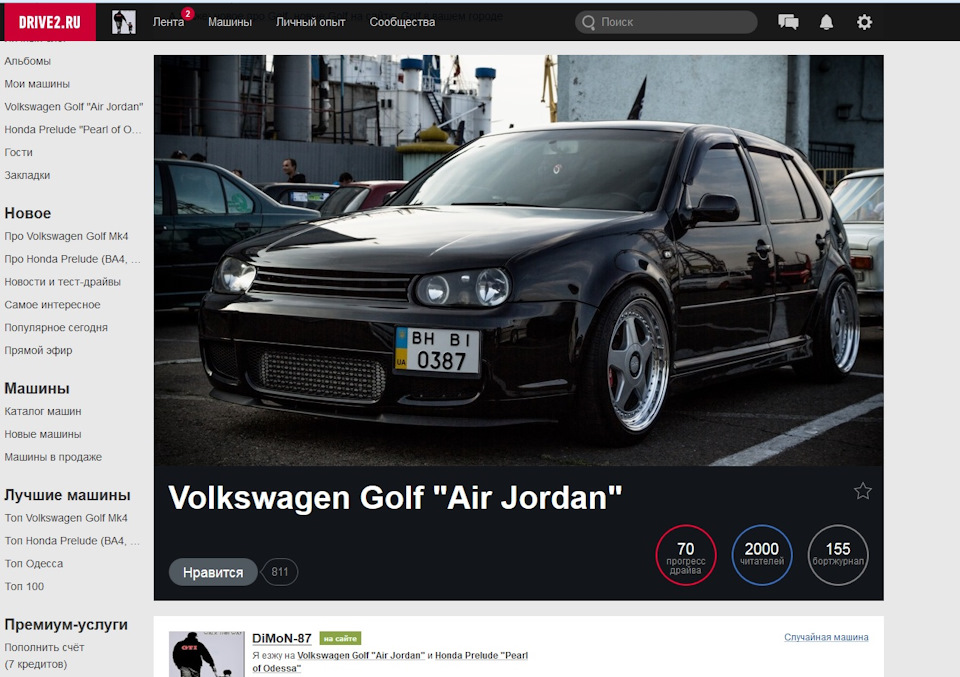
Task: Click the DRIVE2.RU logo
Action: click(x=50, y=22)
